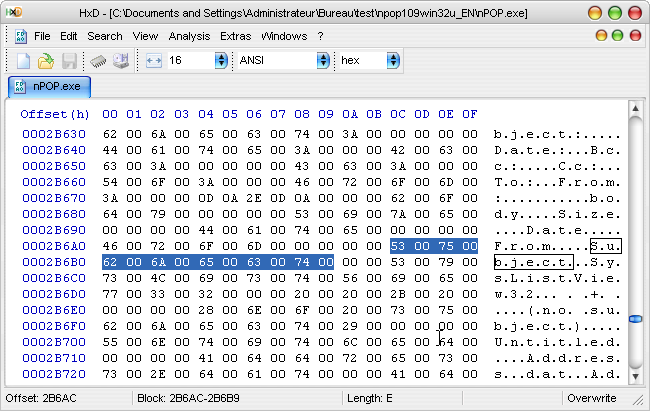Open RAM with the memory chip icon
650x411 pixels.
pos(98,61)
